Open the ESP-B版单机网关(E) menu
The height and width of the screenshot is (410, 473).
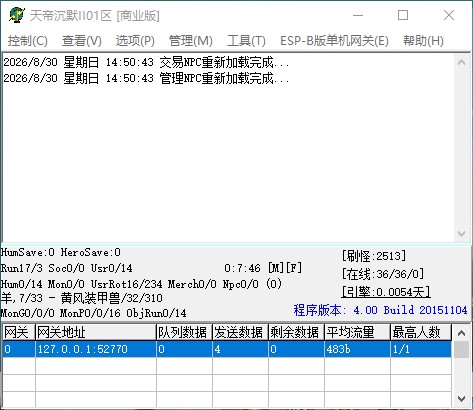334,41
